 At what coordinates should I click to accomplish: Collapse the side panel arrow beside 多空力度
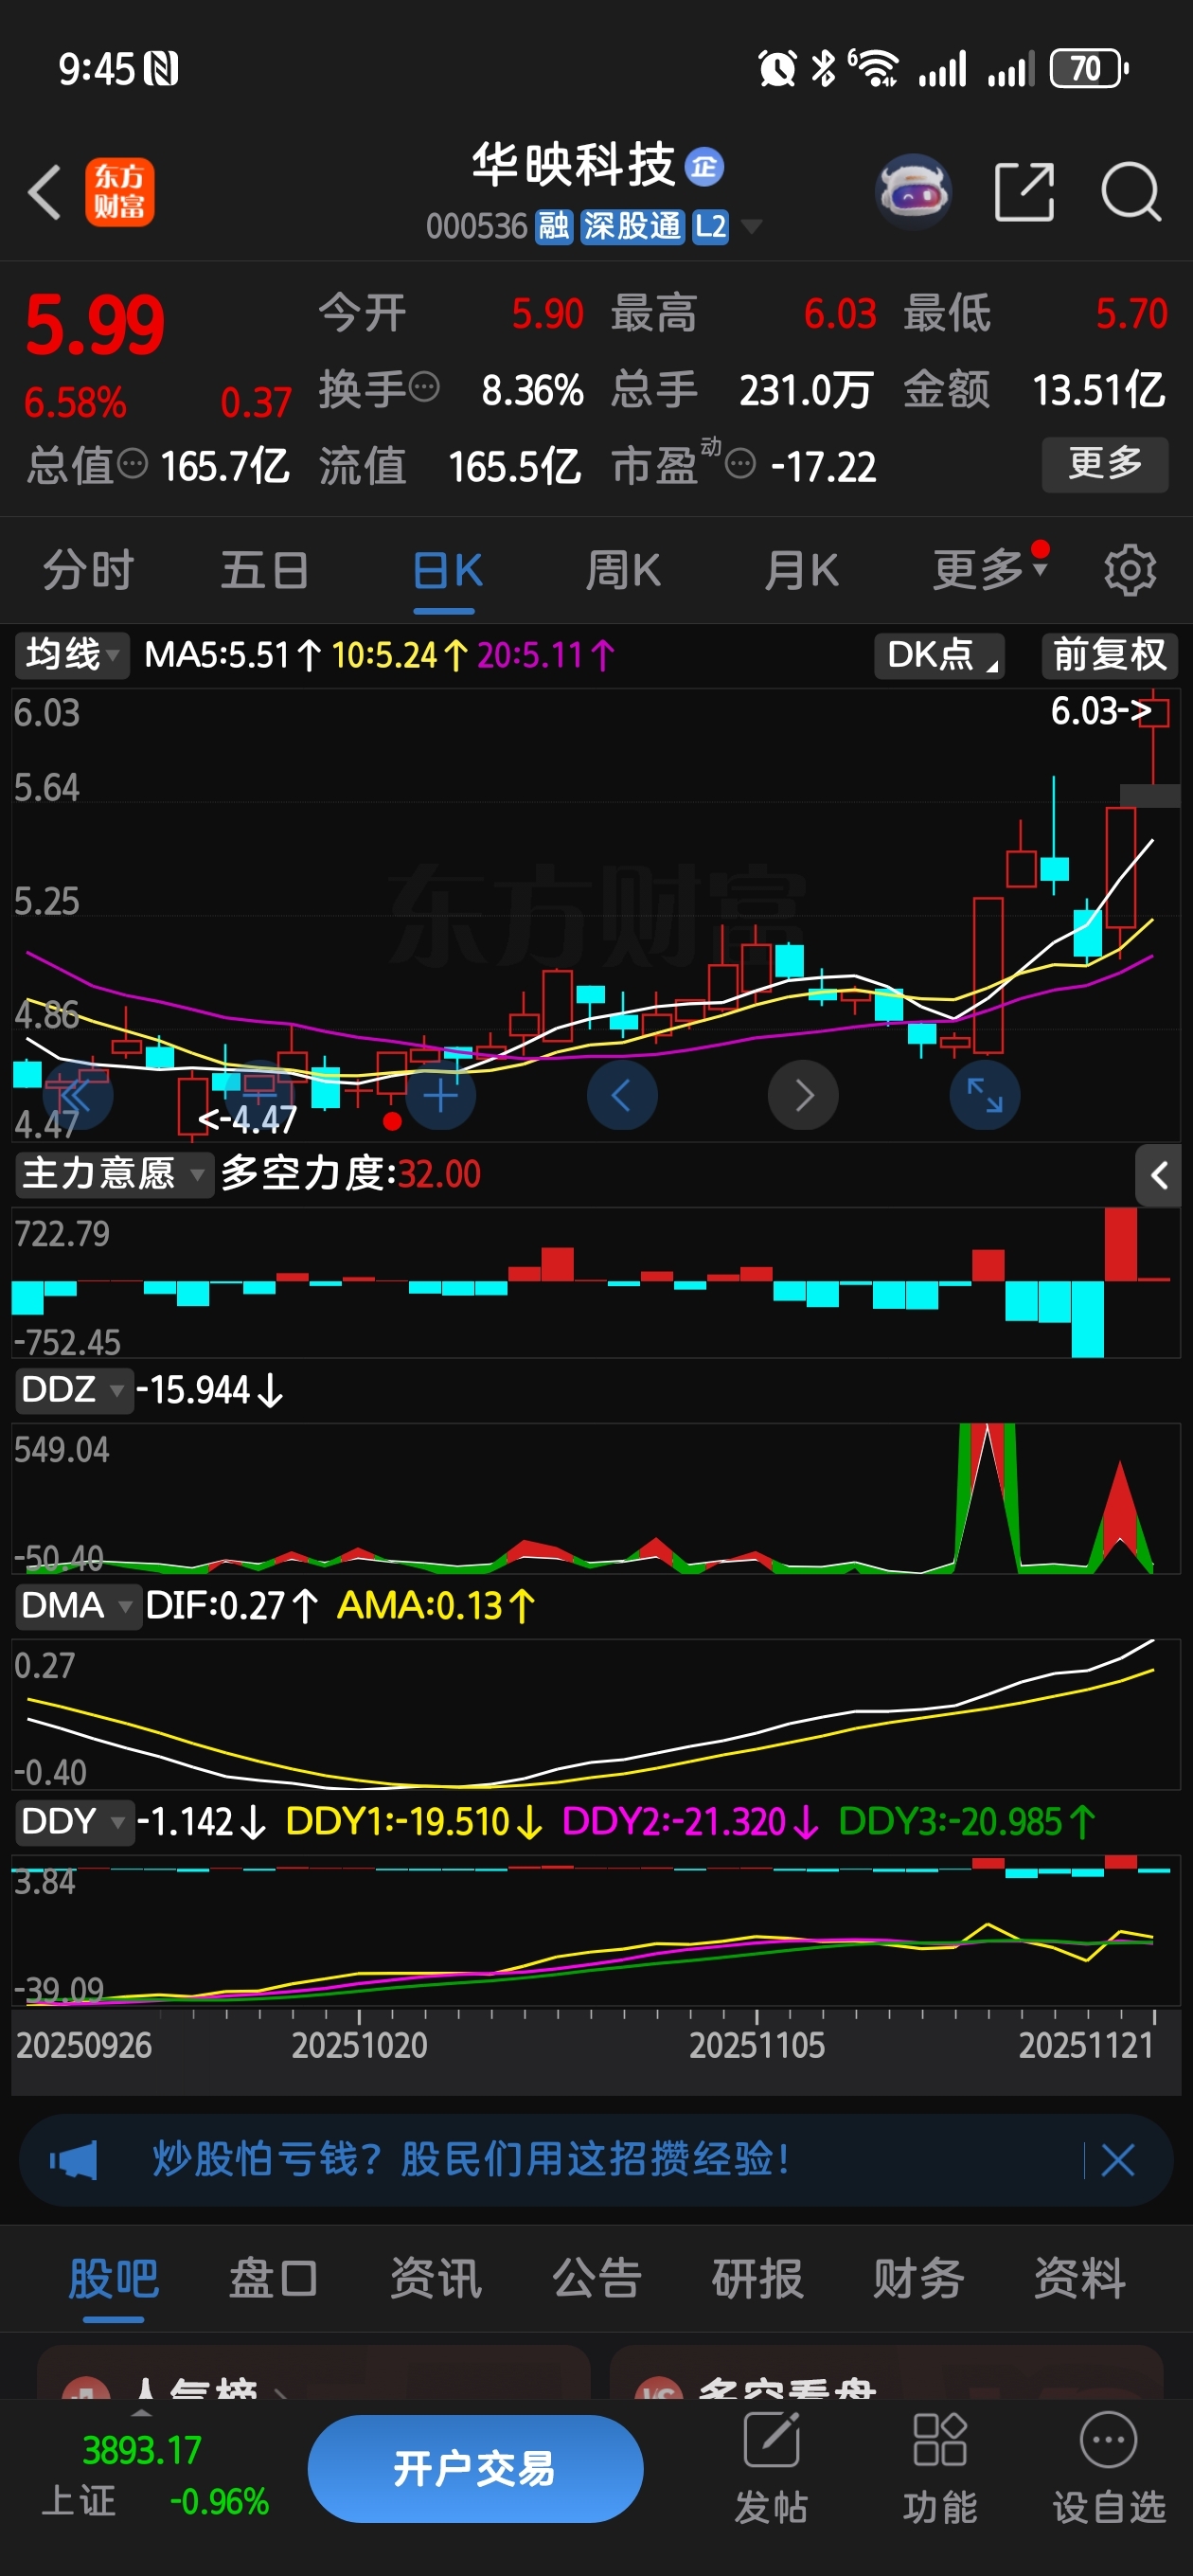(x=1158, y=1175)
